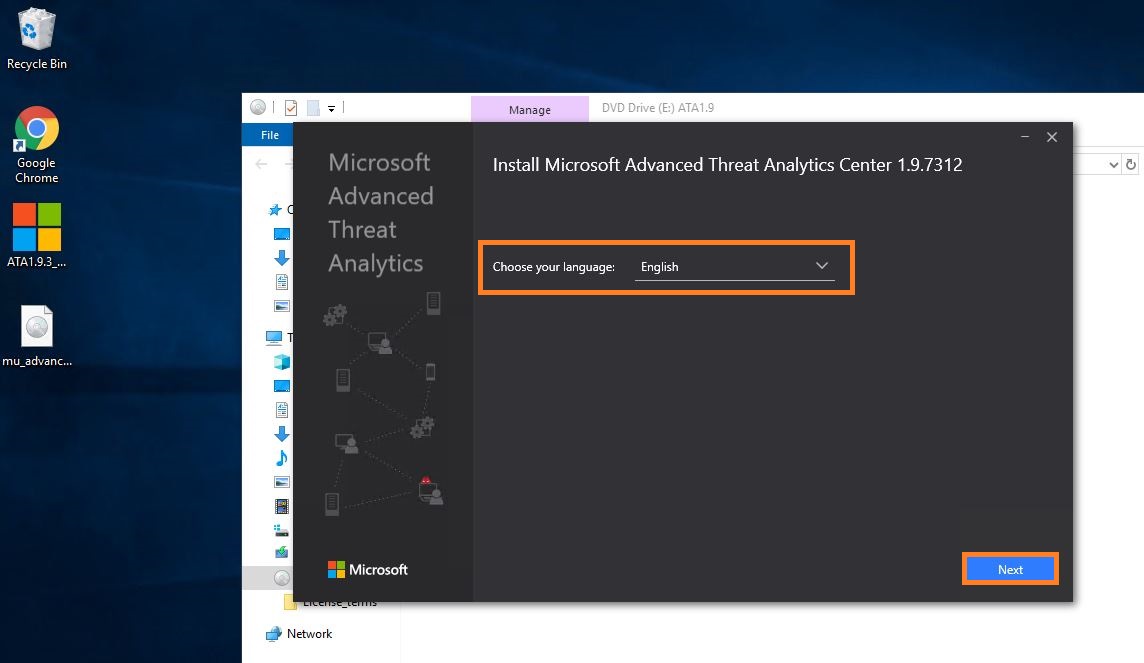Screen dimensions: 1144x663
Task: Select the Pictures icon under Quick access
Action: pyautogui.click(x=282, y=306)
